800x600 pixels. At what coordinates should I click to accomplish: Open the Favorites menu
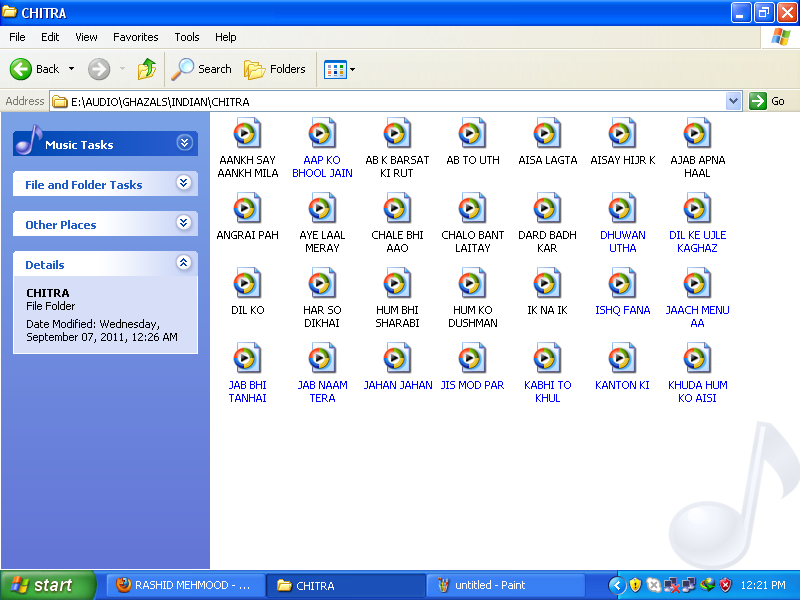(x=135, y=37)
